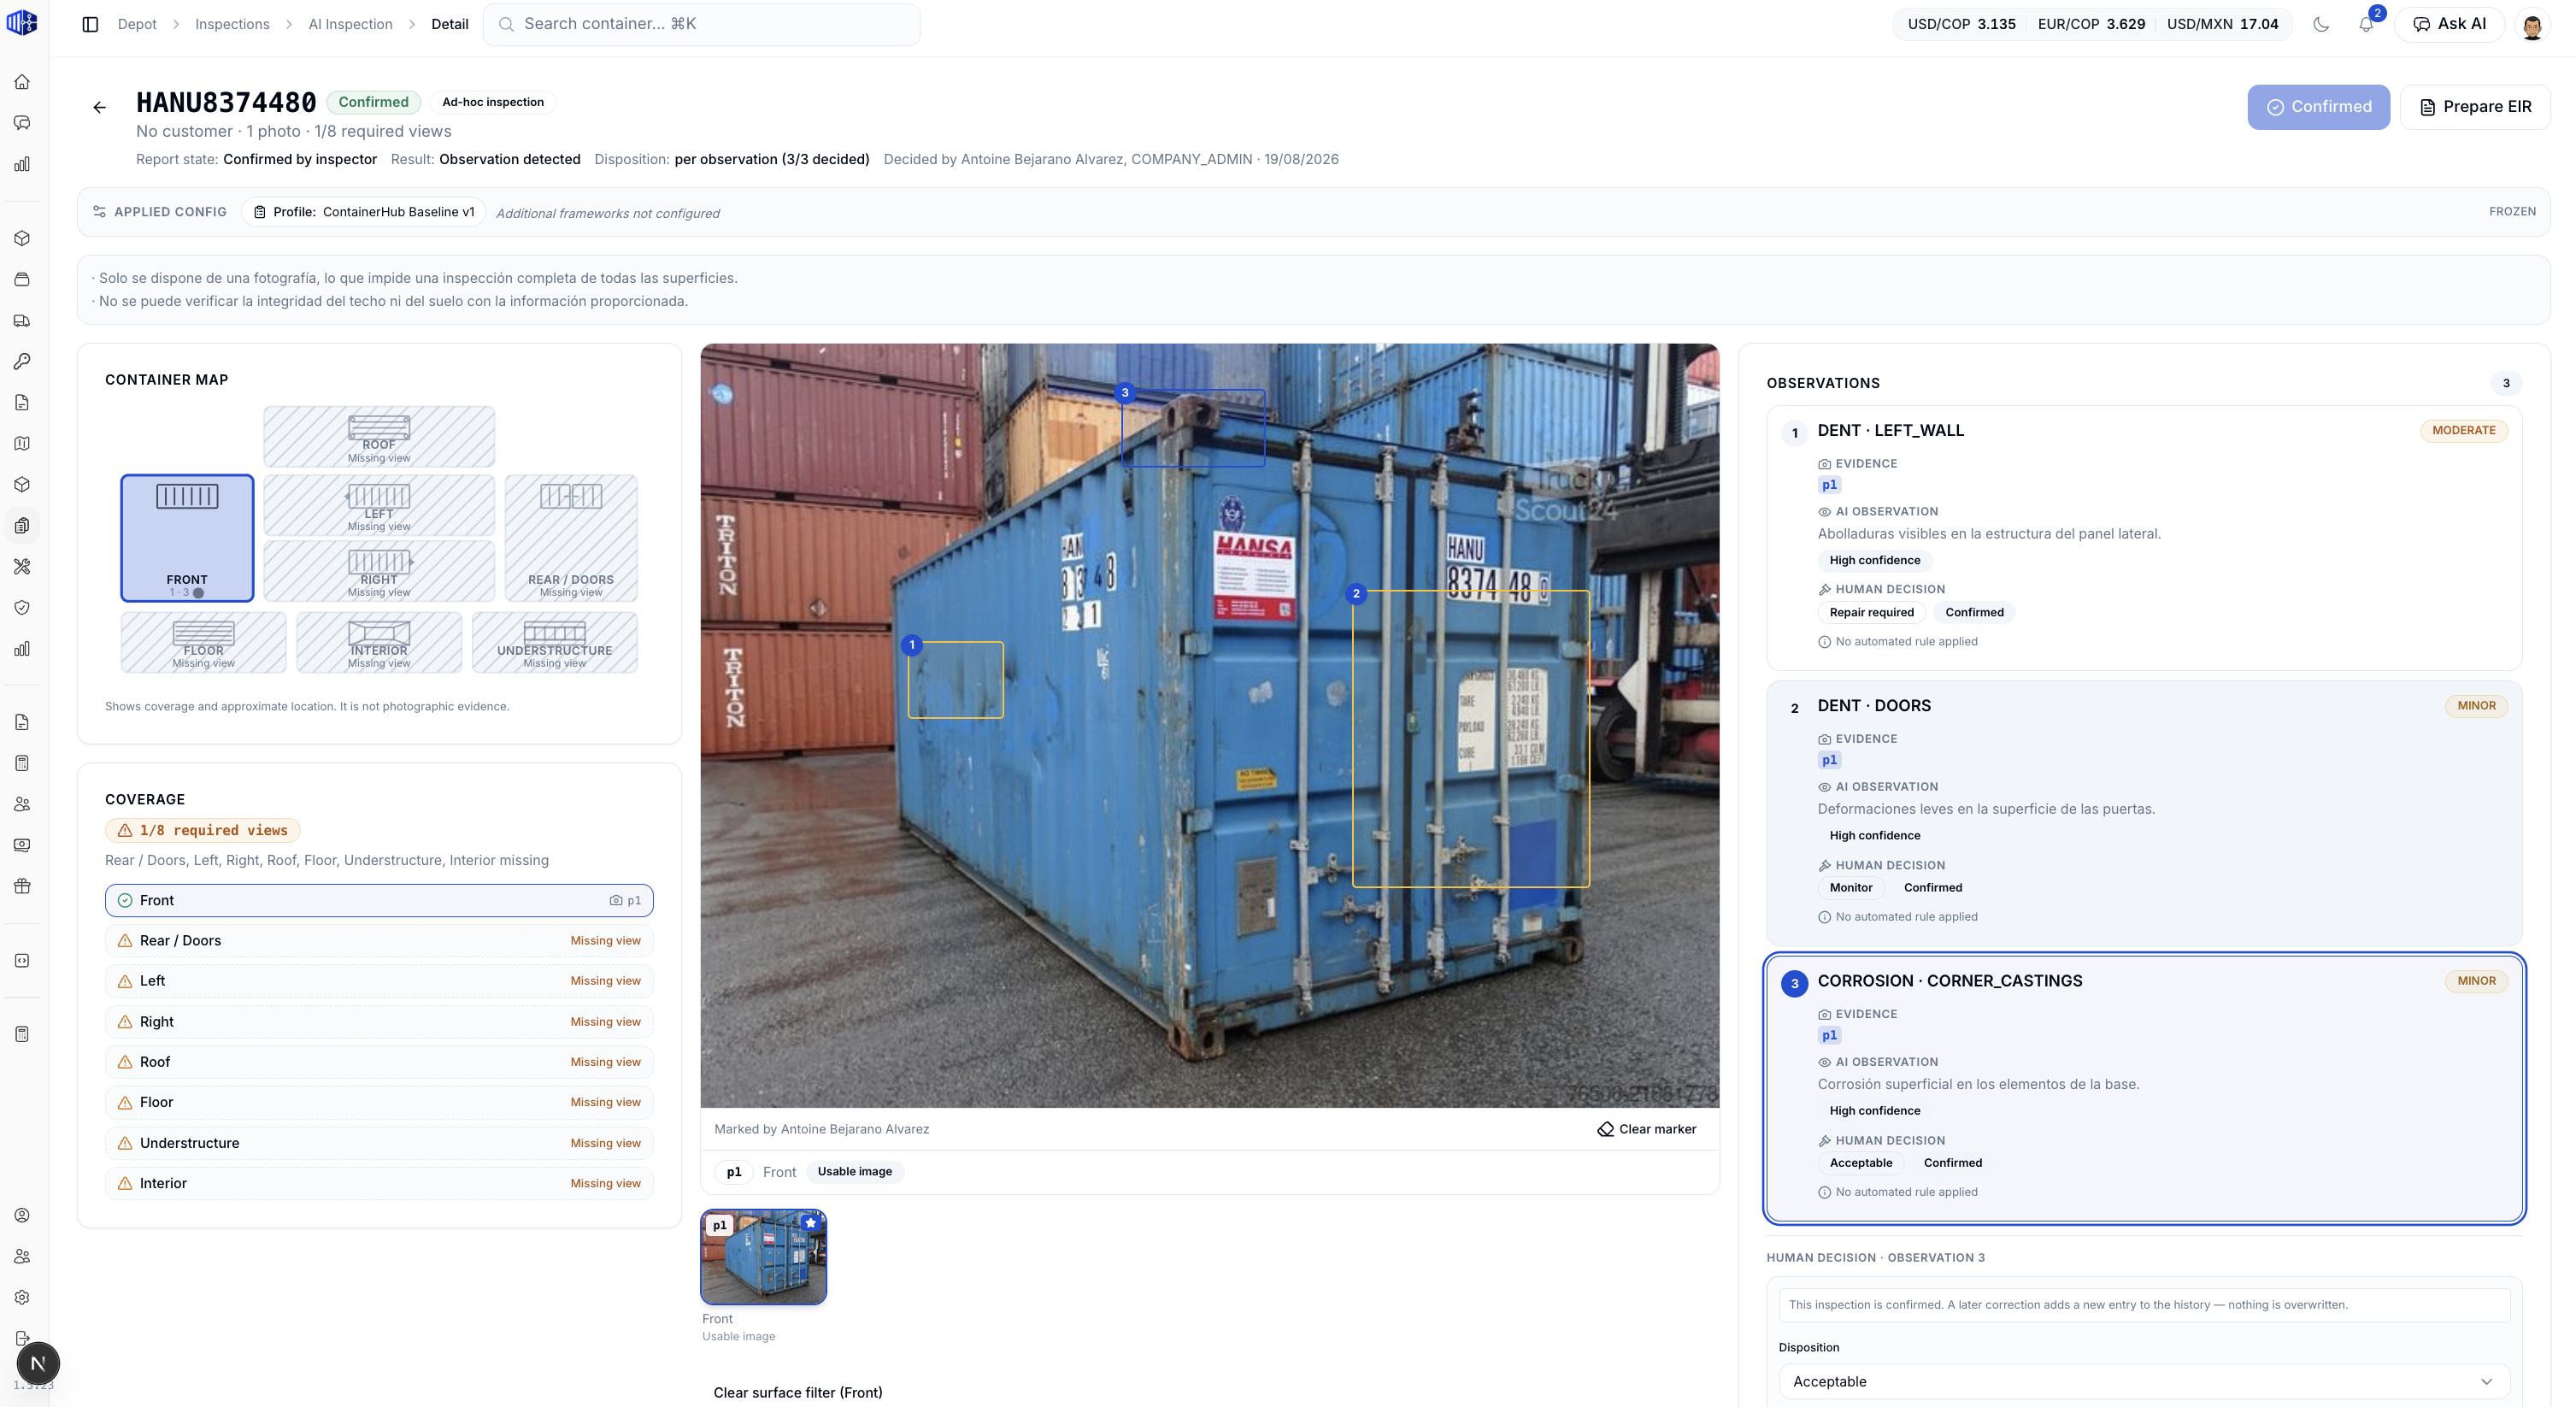This screenshot has width=2576, height=1407.
Task: Select the Rear / Doors coverage row
Action: click(379, 940)
